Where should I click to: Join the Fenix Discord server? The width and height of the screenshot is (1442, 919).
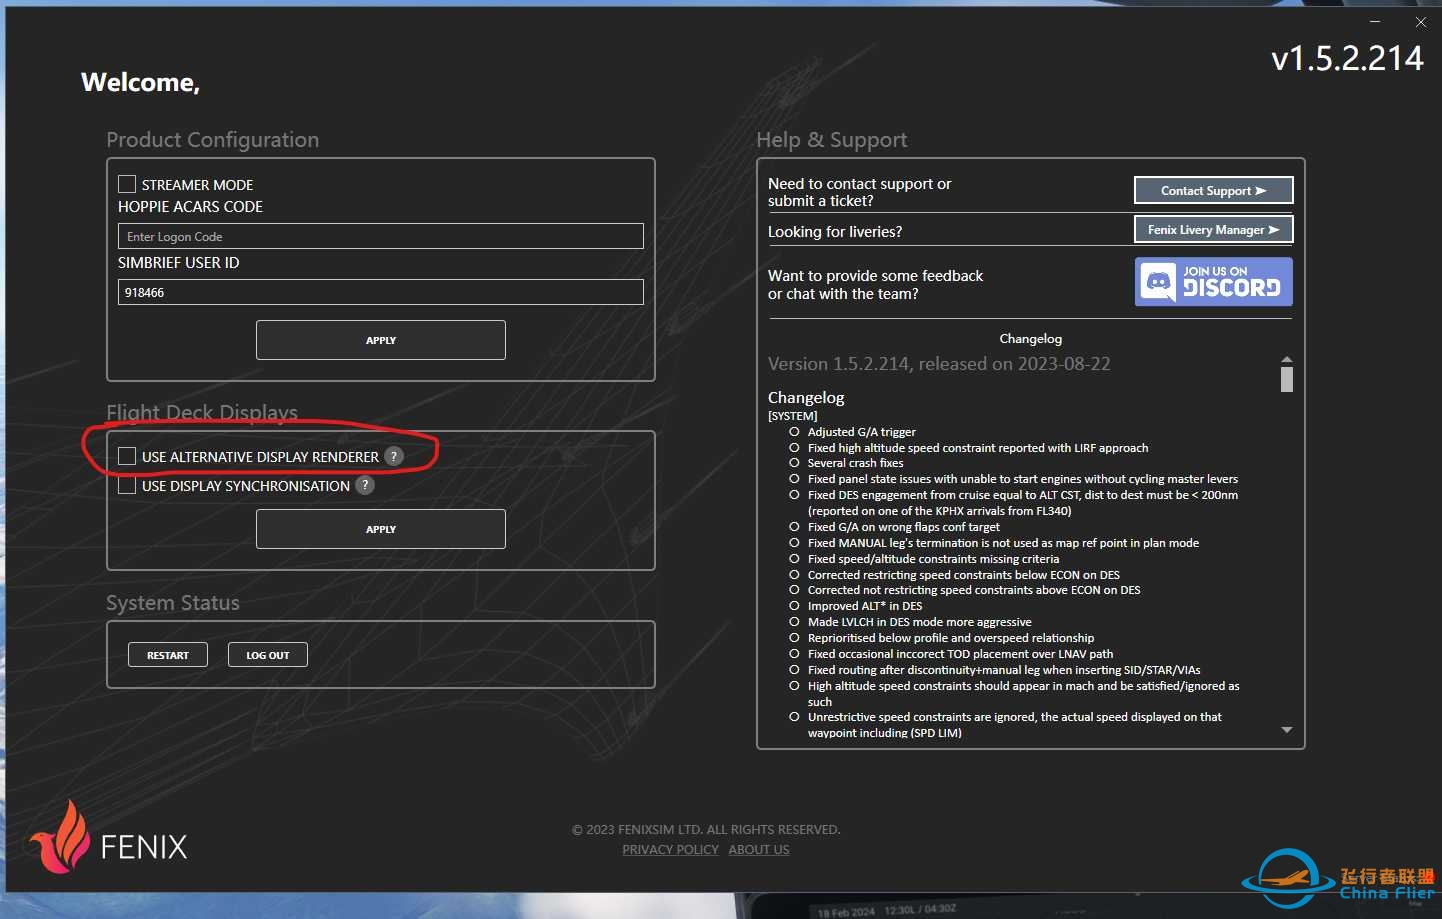click(x=1213, y=281)
